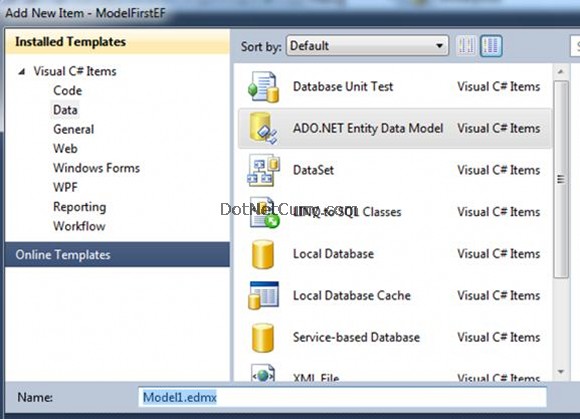
Task: Select the Database Unit Test icon
Action: click(x=263, y=87)
